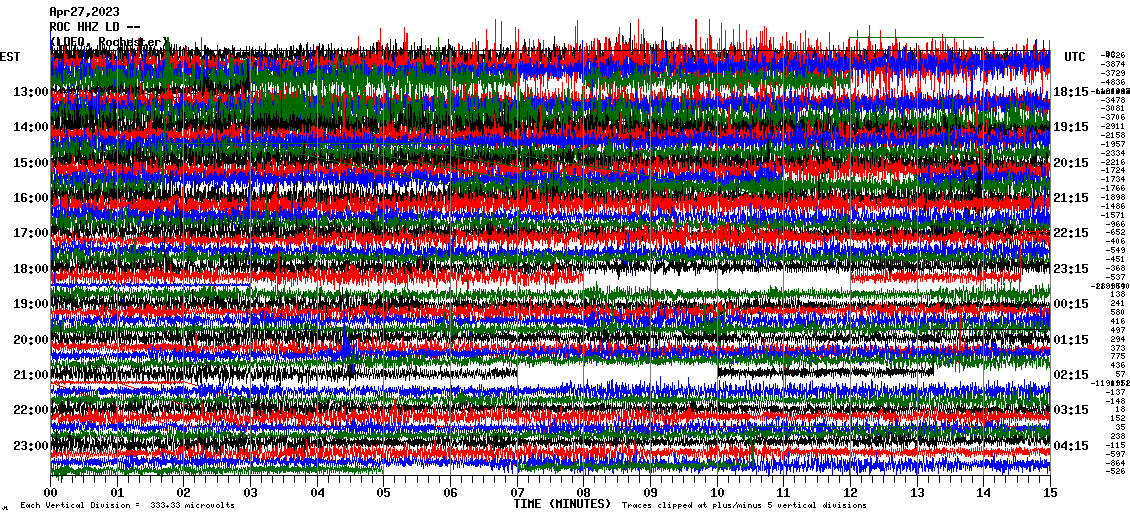The height and width of the screenshot is (519, 1130).
Task: Click the 00 minute tick on time axis
Action: (51, 493)
